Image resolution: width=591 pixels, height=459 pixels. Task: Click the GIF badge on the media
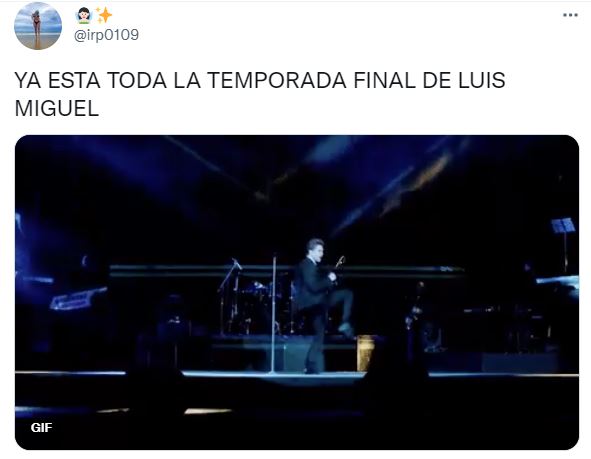point(41,427)
